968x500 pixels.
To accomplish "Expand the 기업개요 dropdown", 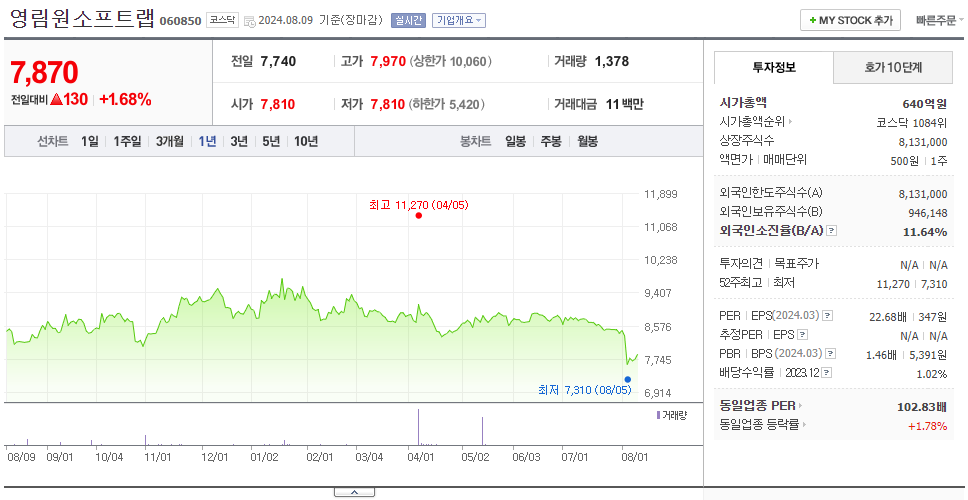I will coord(459,20).
